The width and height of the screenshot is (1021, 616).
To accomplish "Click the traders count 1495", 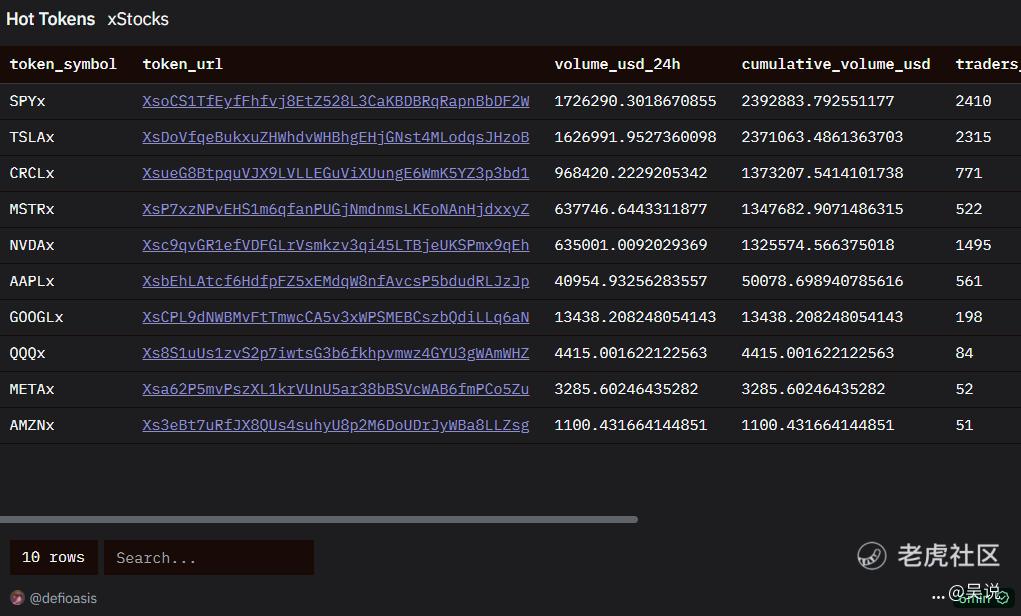I will 973,245.
